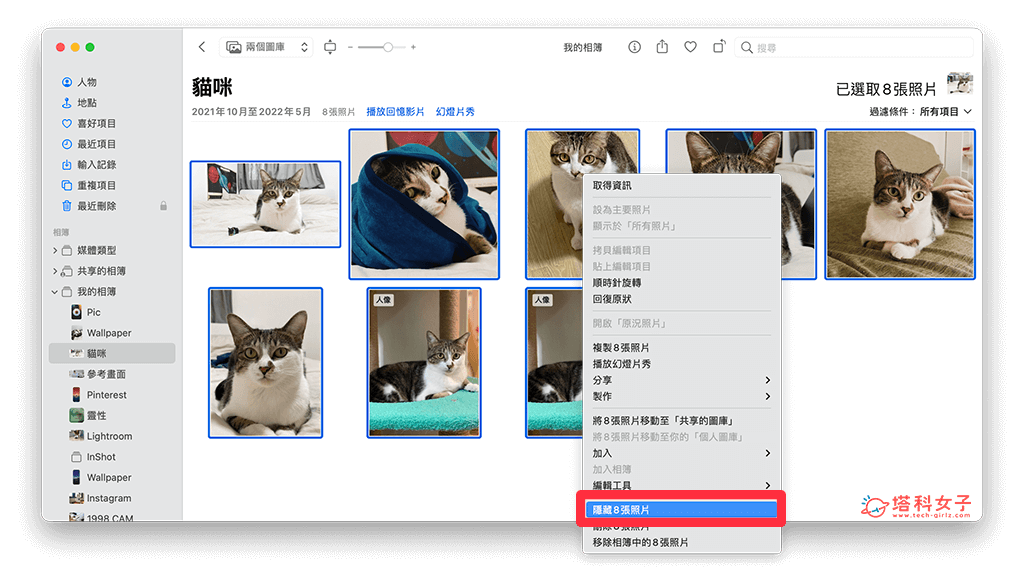This screenshot has width=1024, height=576.
Task: Open 人物 in the sidebar
Action: click(87, 82)
